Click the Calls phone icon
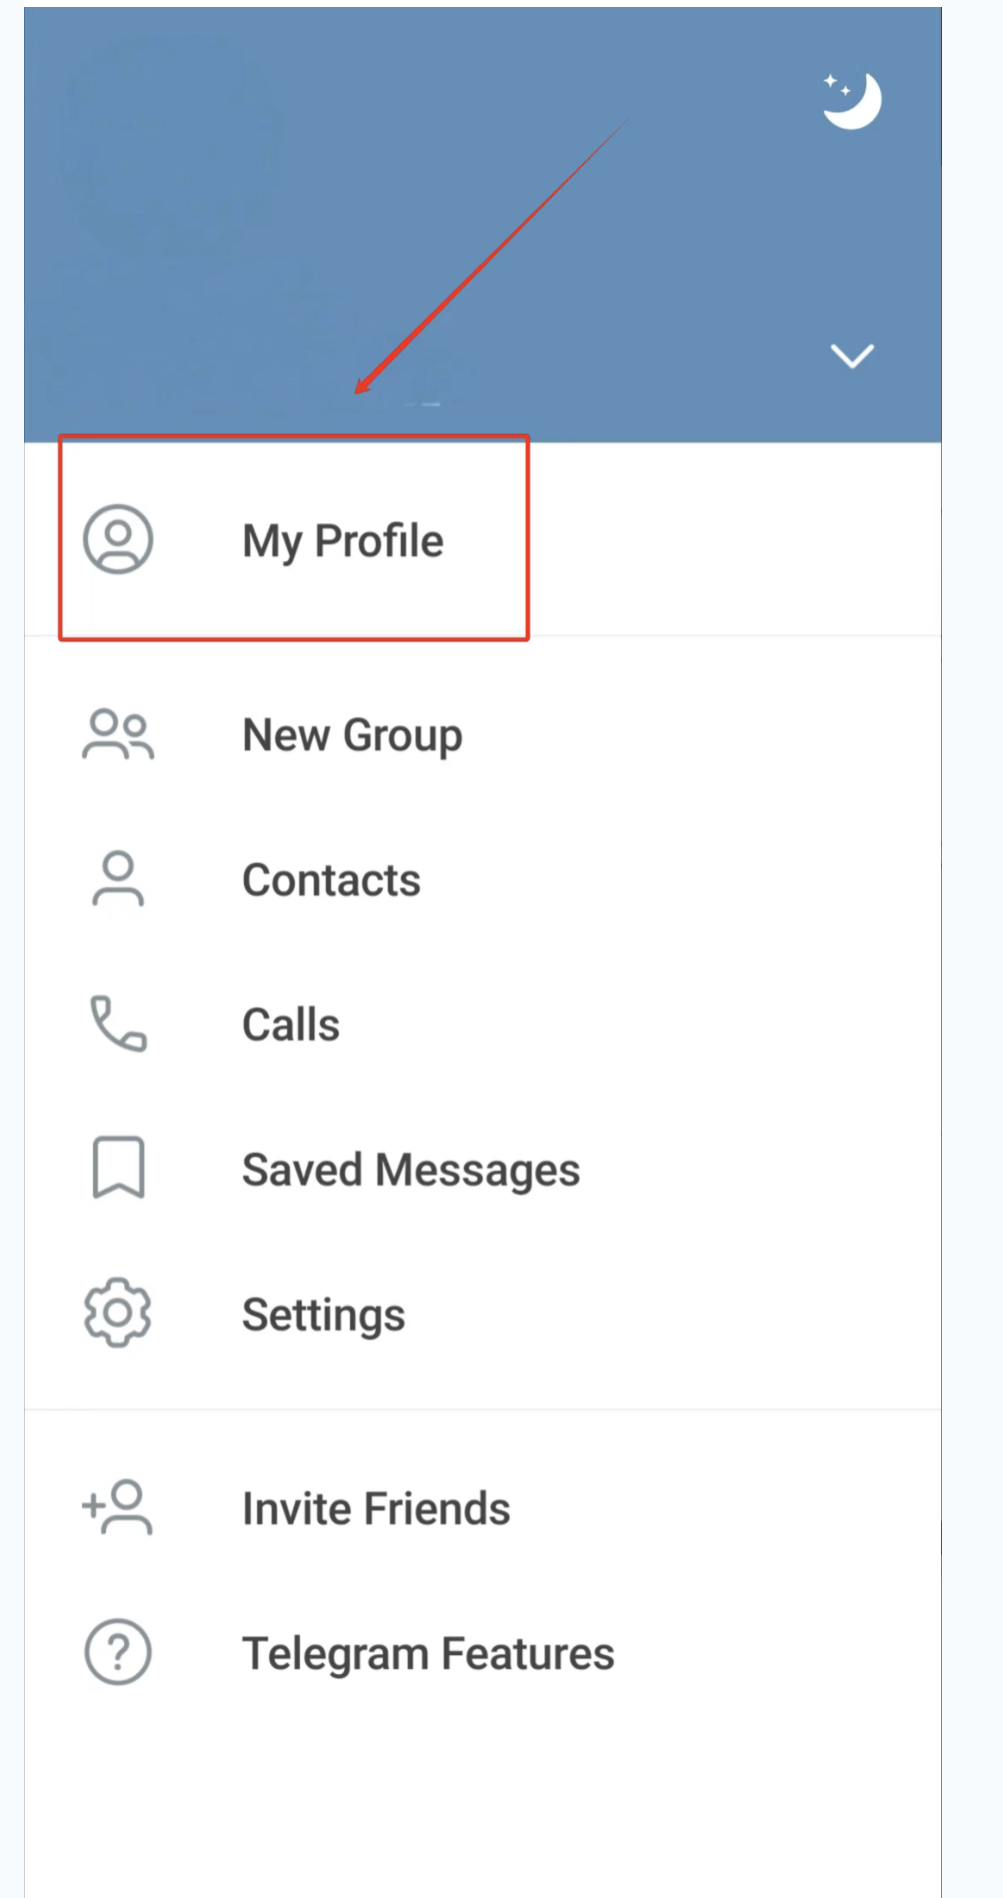1003x1898 pixels. (x=118, y=1023)
